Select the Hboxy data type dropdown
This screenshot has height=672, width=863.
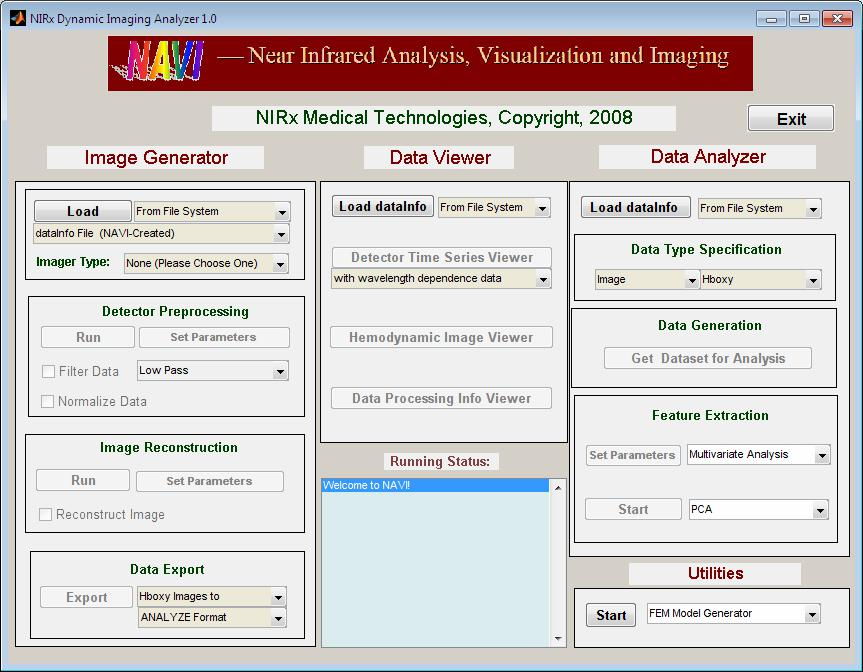point(759,280)
